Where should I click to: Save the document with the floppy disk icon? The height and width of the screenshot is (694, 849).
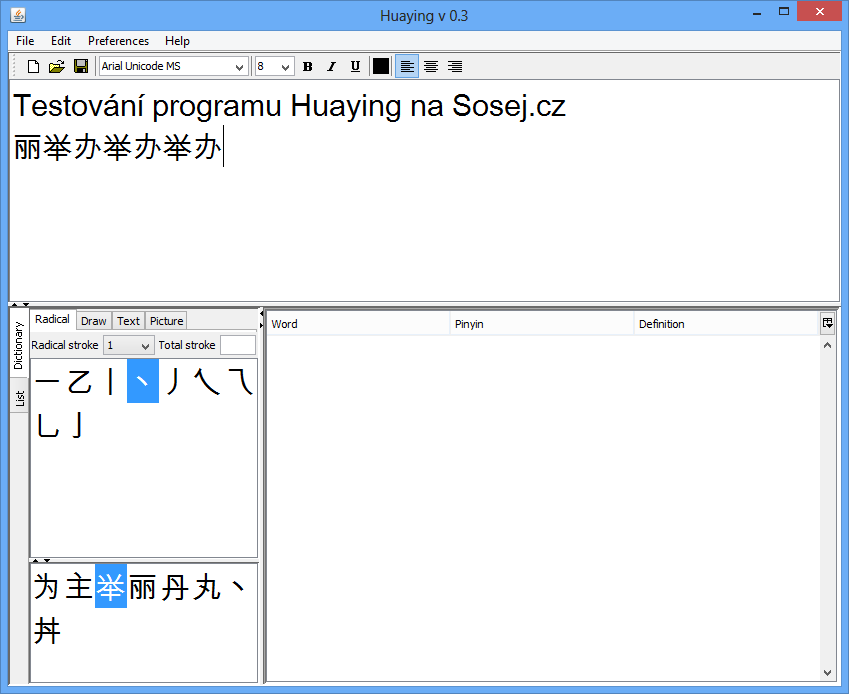coord(81,67)
